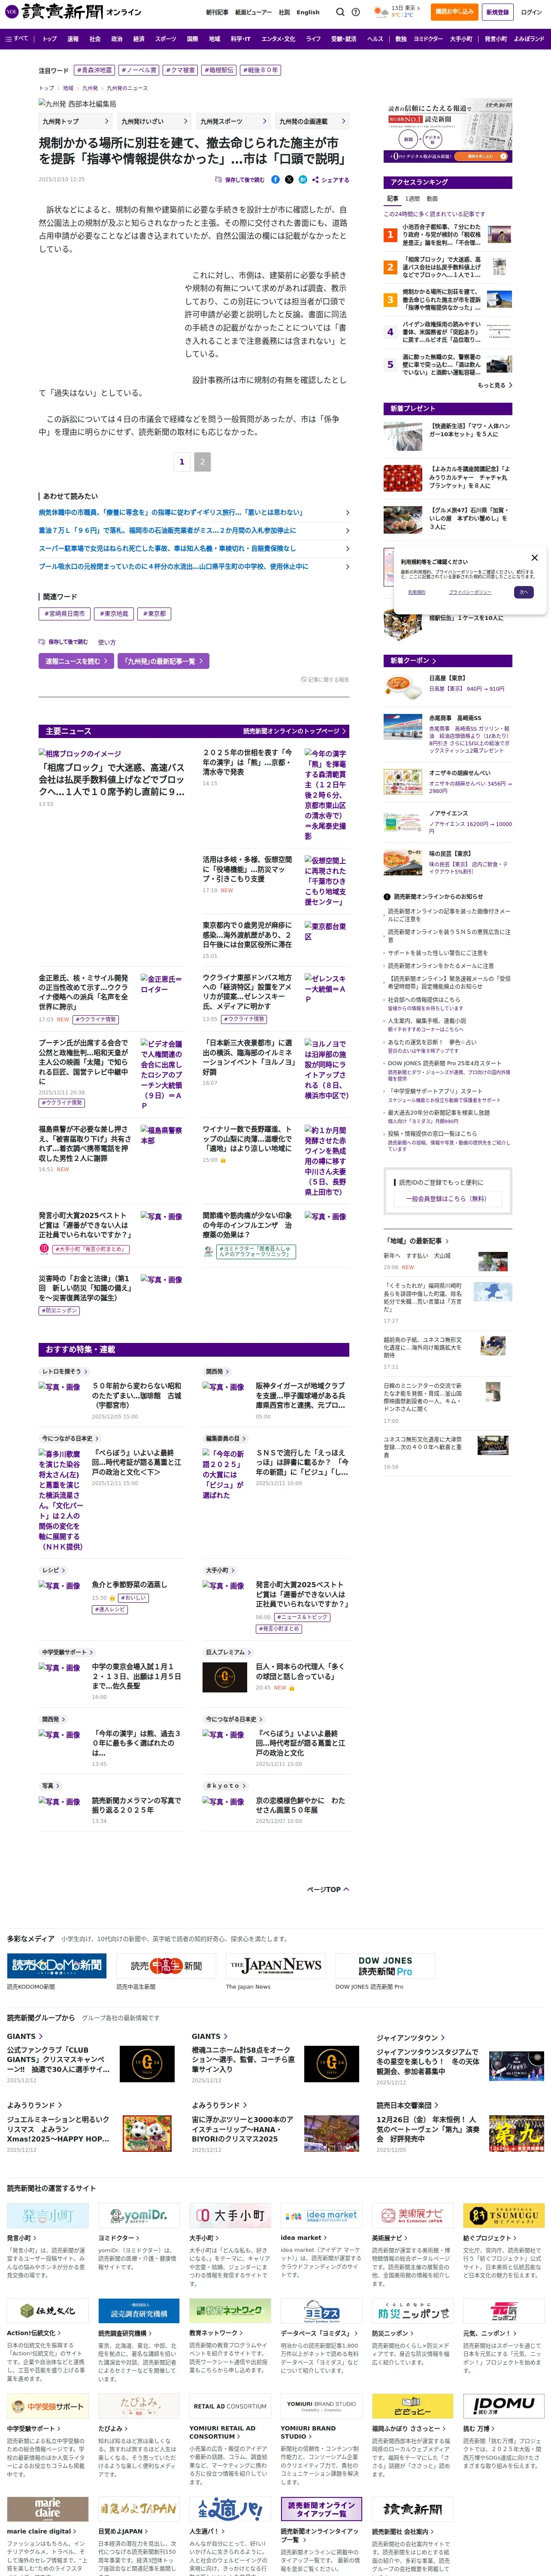Click ranking number 2 badge
The width and height of the screenshot is (551, 2576).
pos(390,267)
